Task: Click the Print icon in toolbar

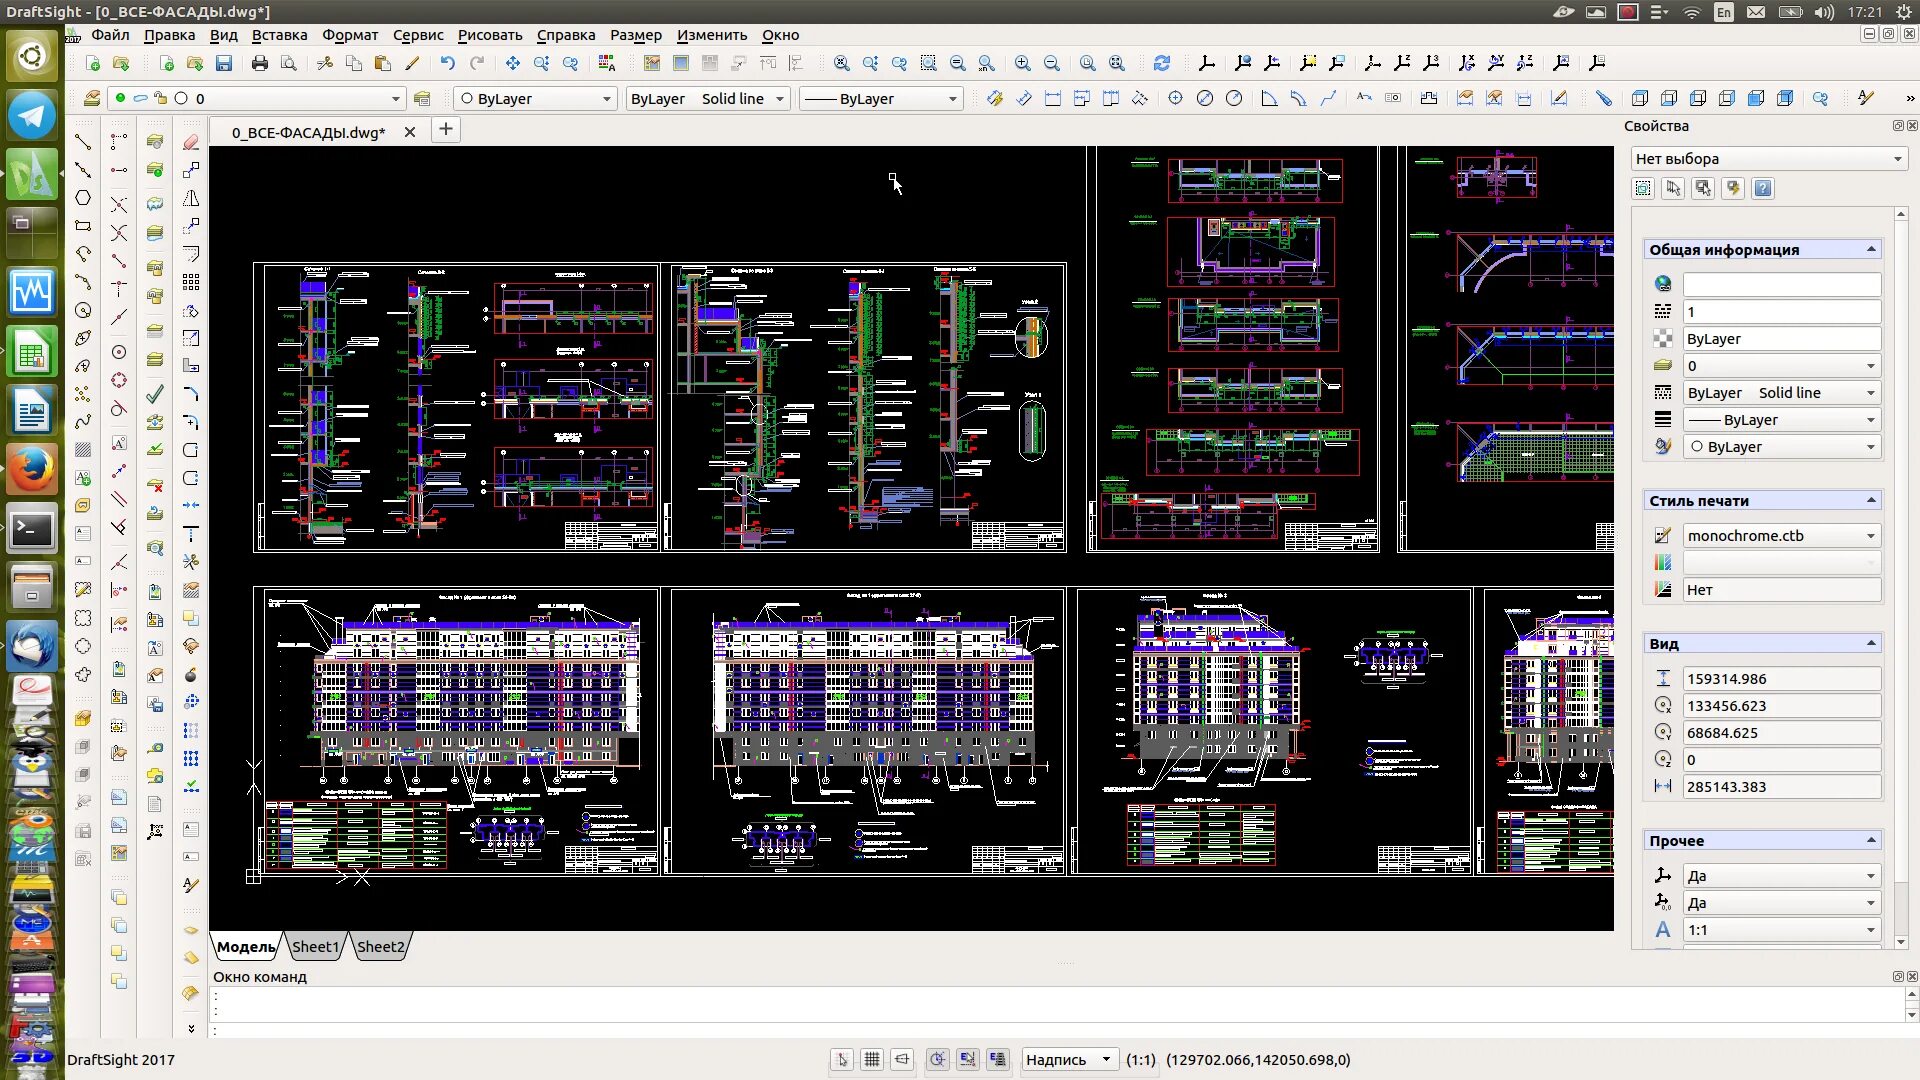Action: 260,63
